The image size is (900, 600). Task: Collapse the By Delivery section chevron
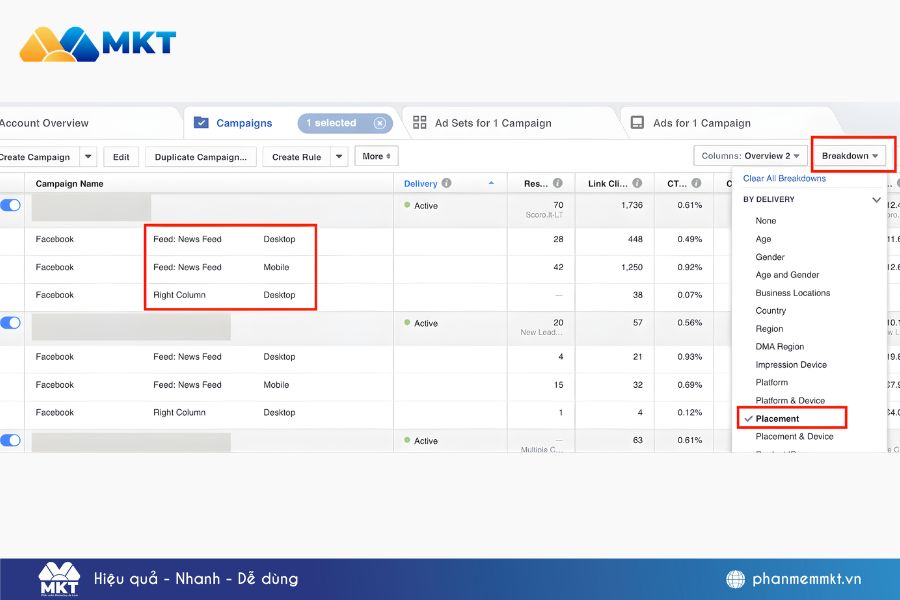pos(876,200)
